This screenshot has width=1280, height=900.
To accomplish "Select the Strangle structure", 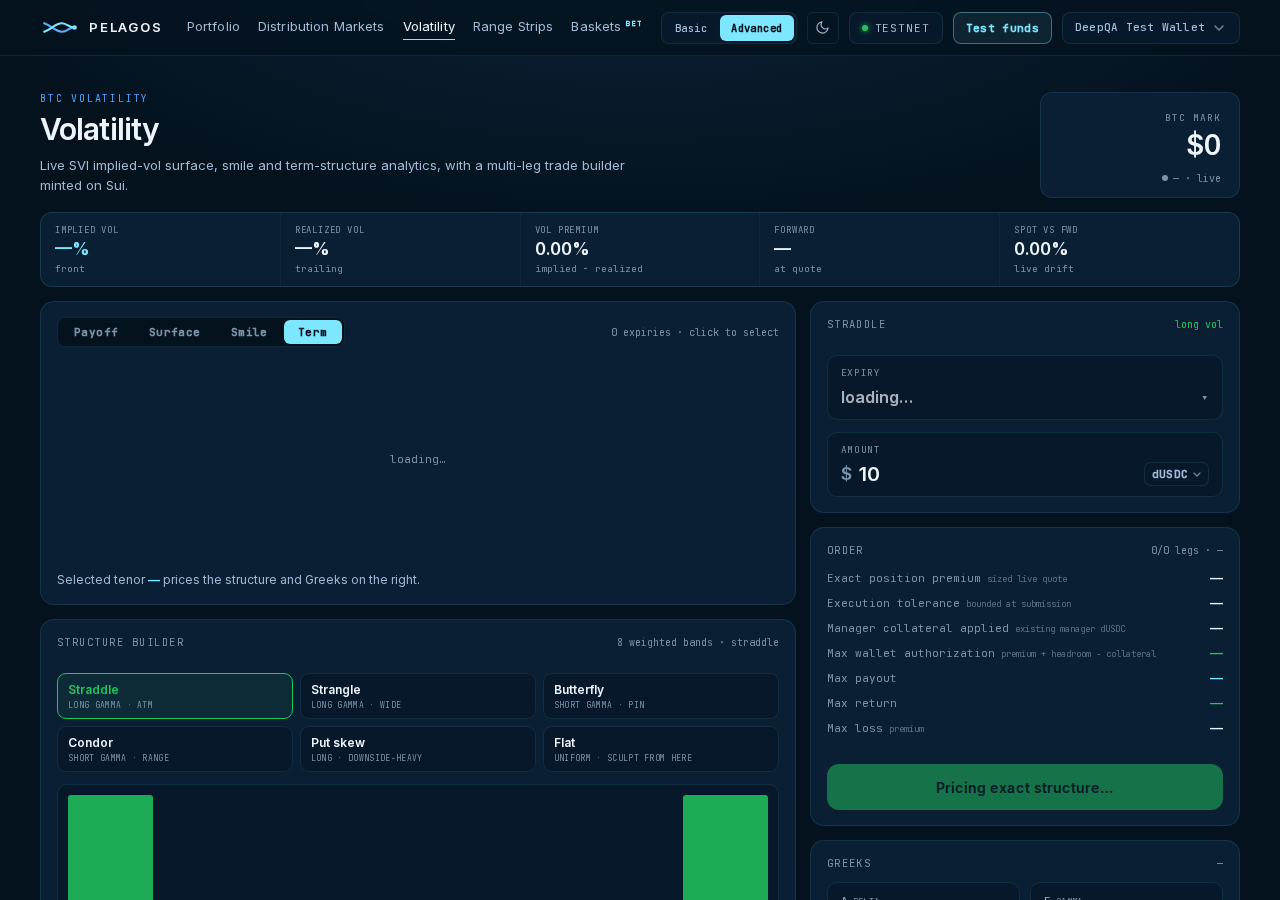I will click(x=418, y=696).
